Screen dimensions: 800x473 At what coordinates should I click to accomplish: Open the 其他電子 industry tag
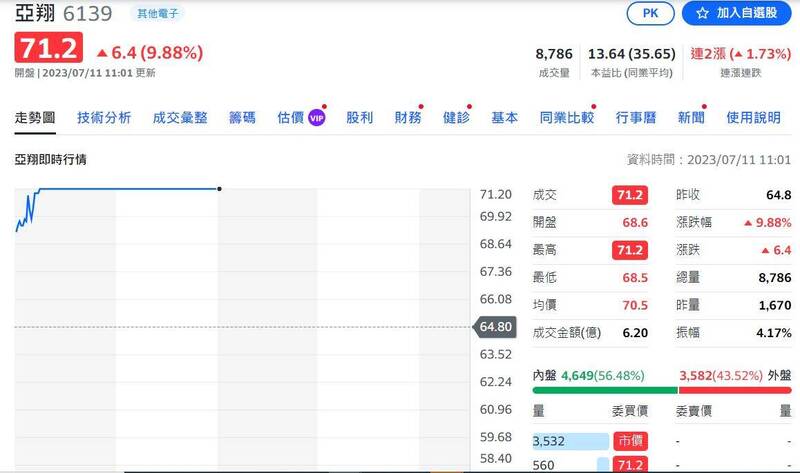click(x=158, y=13)
